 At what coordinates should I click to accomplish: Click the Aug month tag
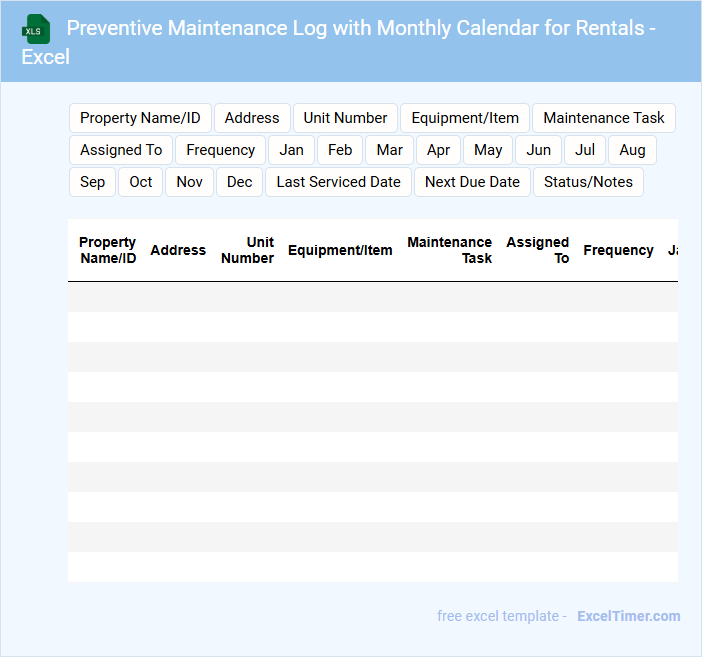[x=632, y=150]
